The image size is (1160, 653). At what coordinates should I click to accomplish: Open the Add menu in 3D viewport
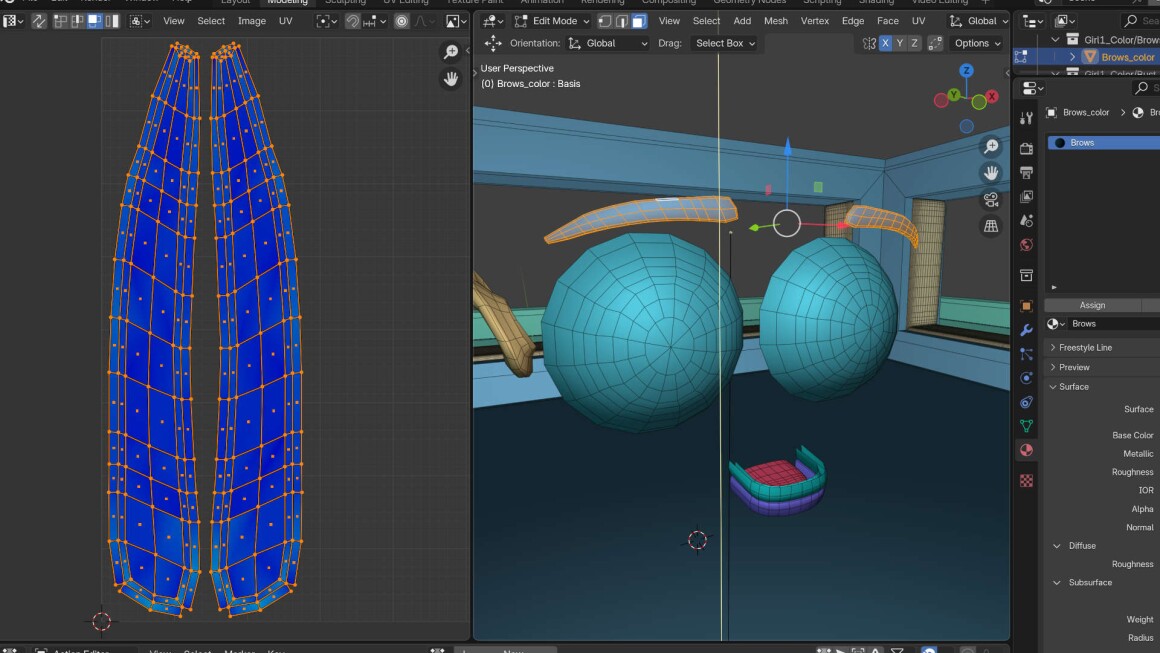(x=742, y=21)
